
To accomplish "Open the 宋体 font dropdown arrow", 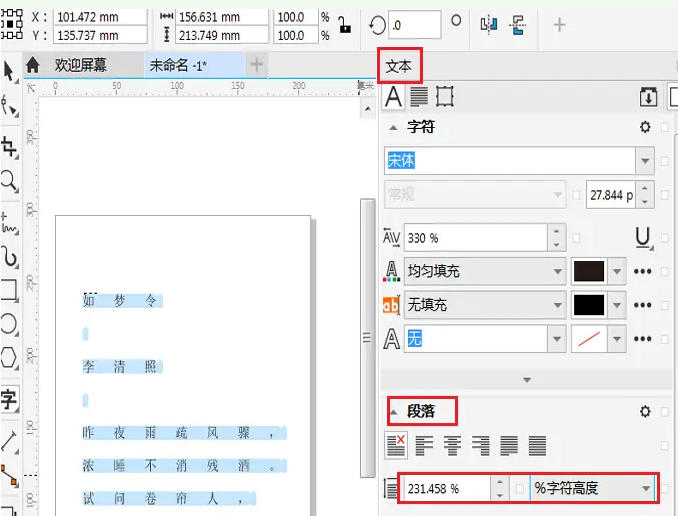I will click(x=645, y=161).
